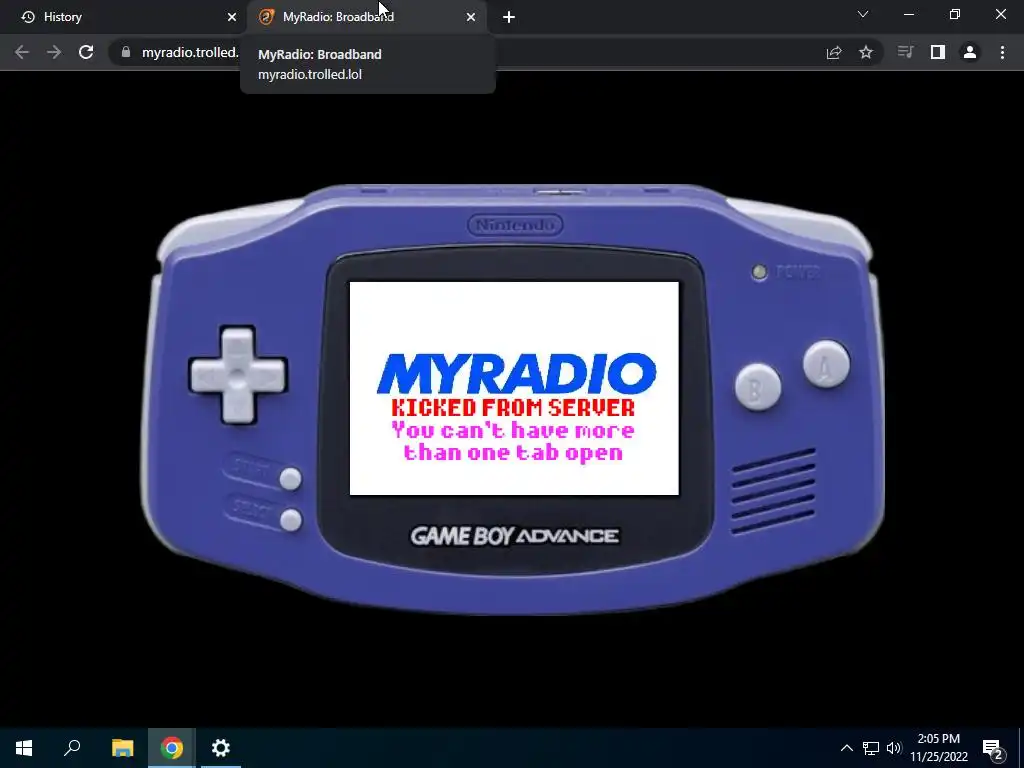1024x768 pixels.
Task: Show hidden system tray icons
Action: pyautogui.click(x=846, y=748)
